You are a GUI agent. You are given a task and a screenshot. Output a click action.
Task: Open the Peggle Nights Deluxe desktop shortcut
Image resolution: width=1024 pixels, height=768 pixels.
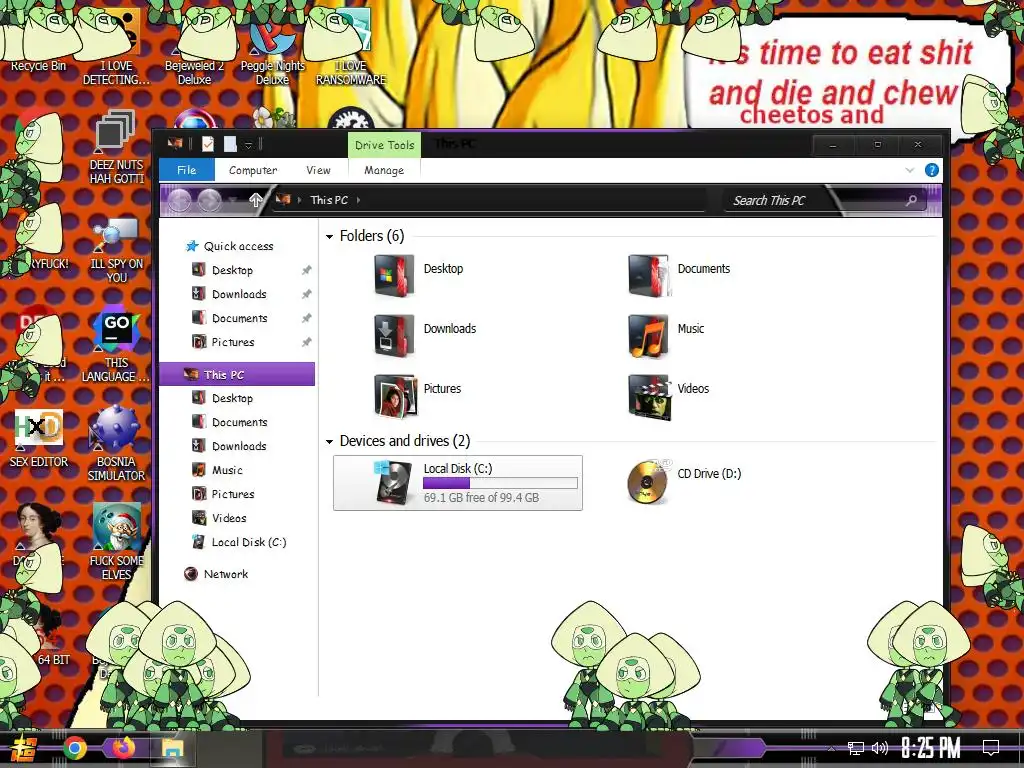click(272, 49)
